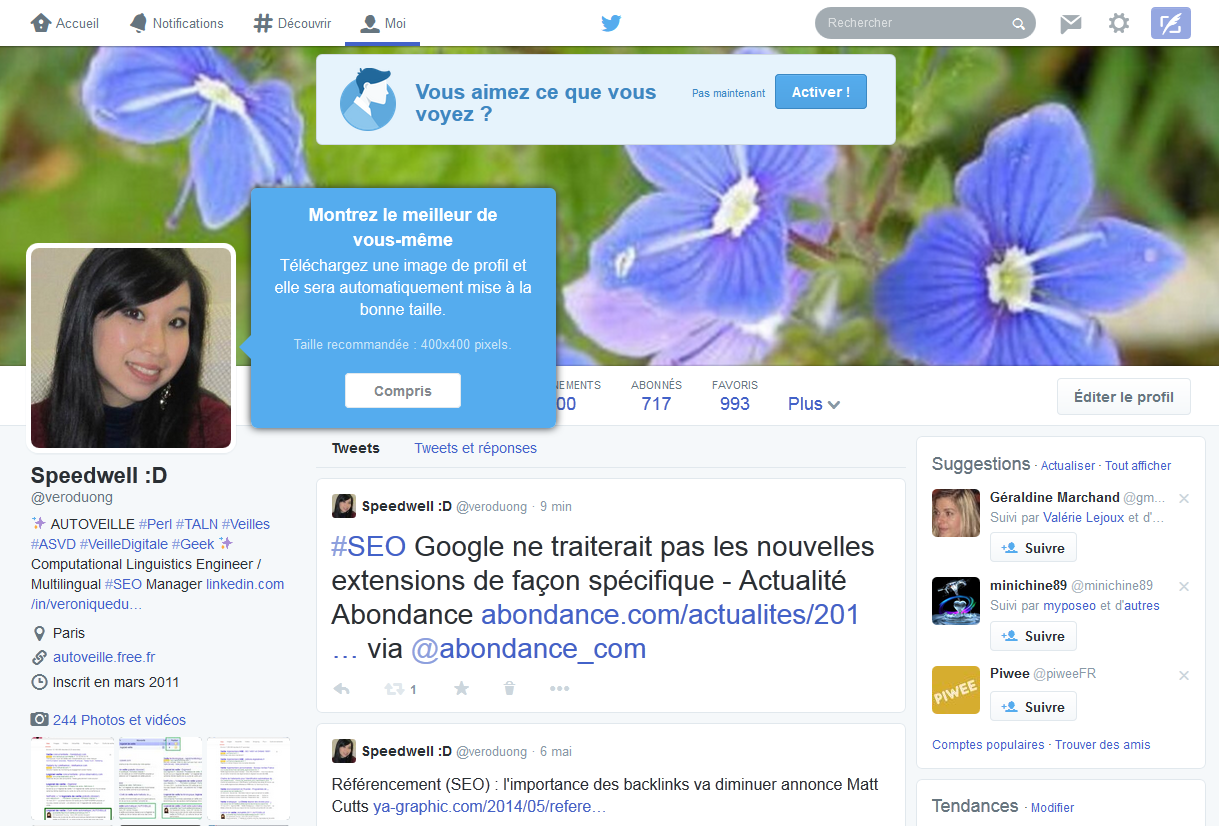
Task: Open more options dots on #SEO tweet
Action: (559, 688)
